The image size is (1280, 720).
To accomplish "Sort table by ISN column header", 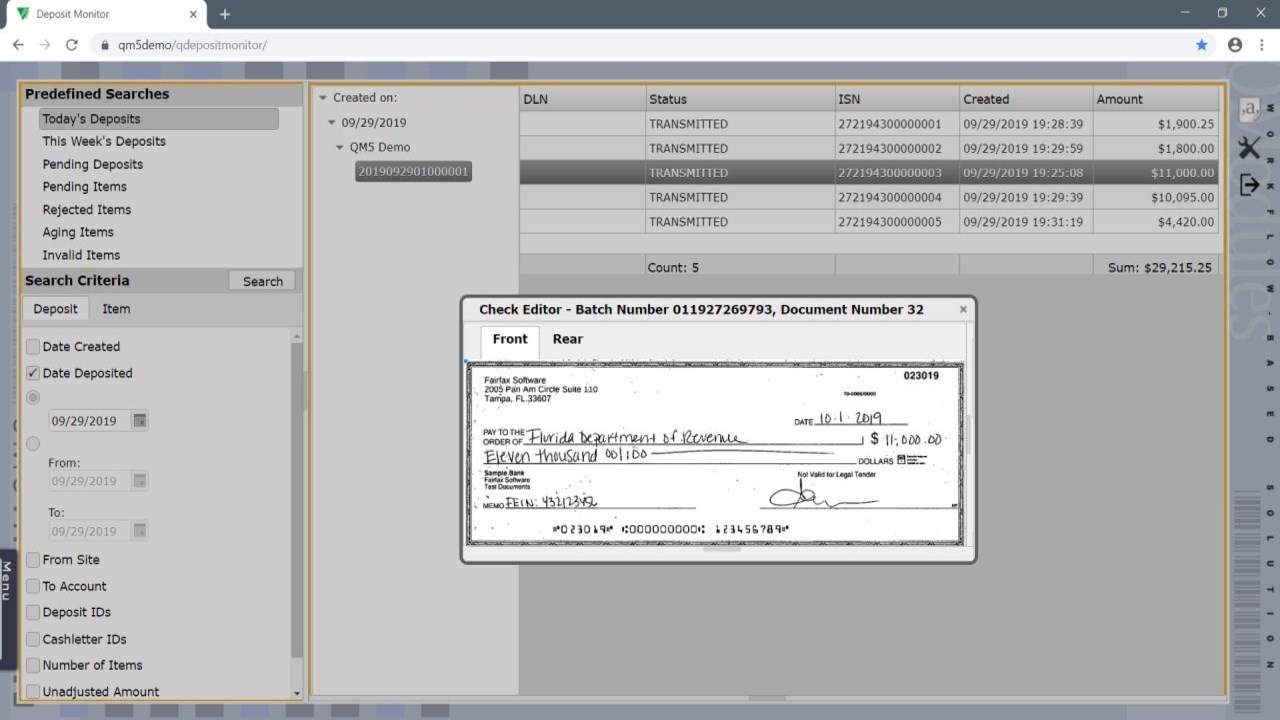I will coord(897,99).
